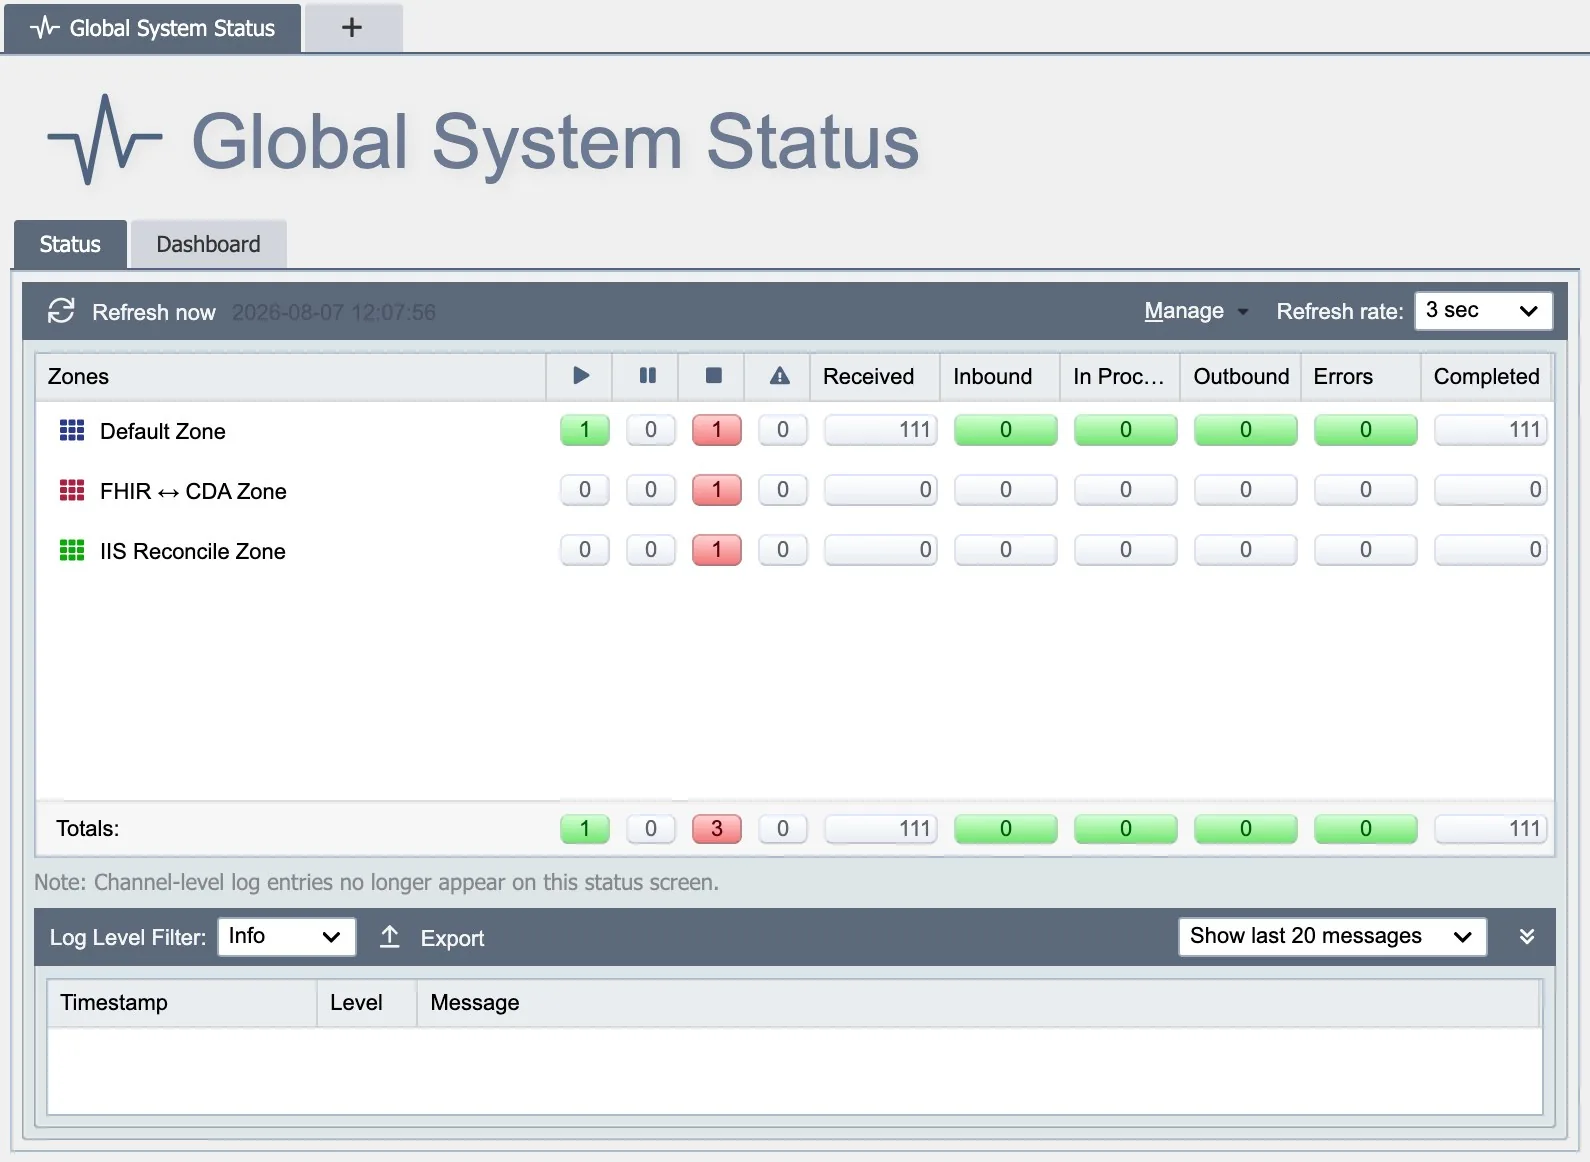Click the Errors column header
This screenshot has height=1162, width=1590.
tap(1361, 376)
